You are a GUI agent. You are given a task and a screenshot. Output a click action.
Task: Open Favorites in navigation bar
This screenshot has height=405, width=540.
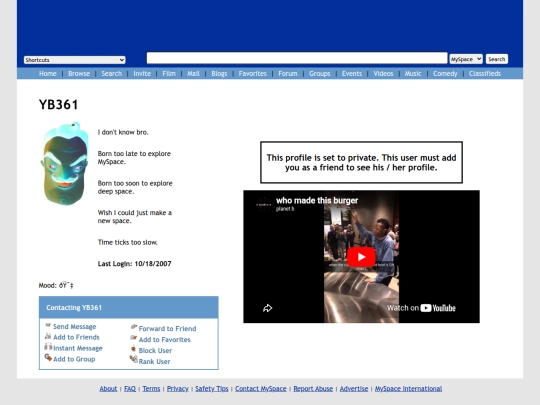coord(252,74)
